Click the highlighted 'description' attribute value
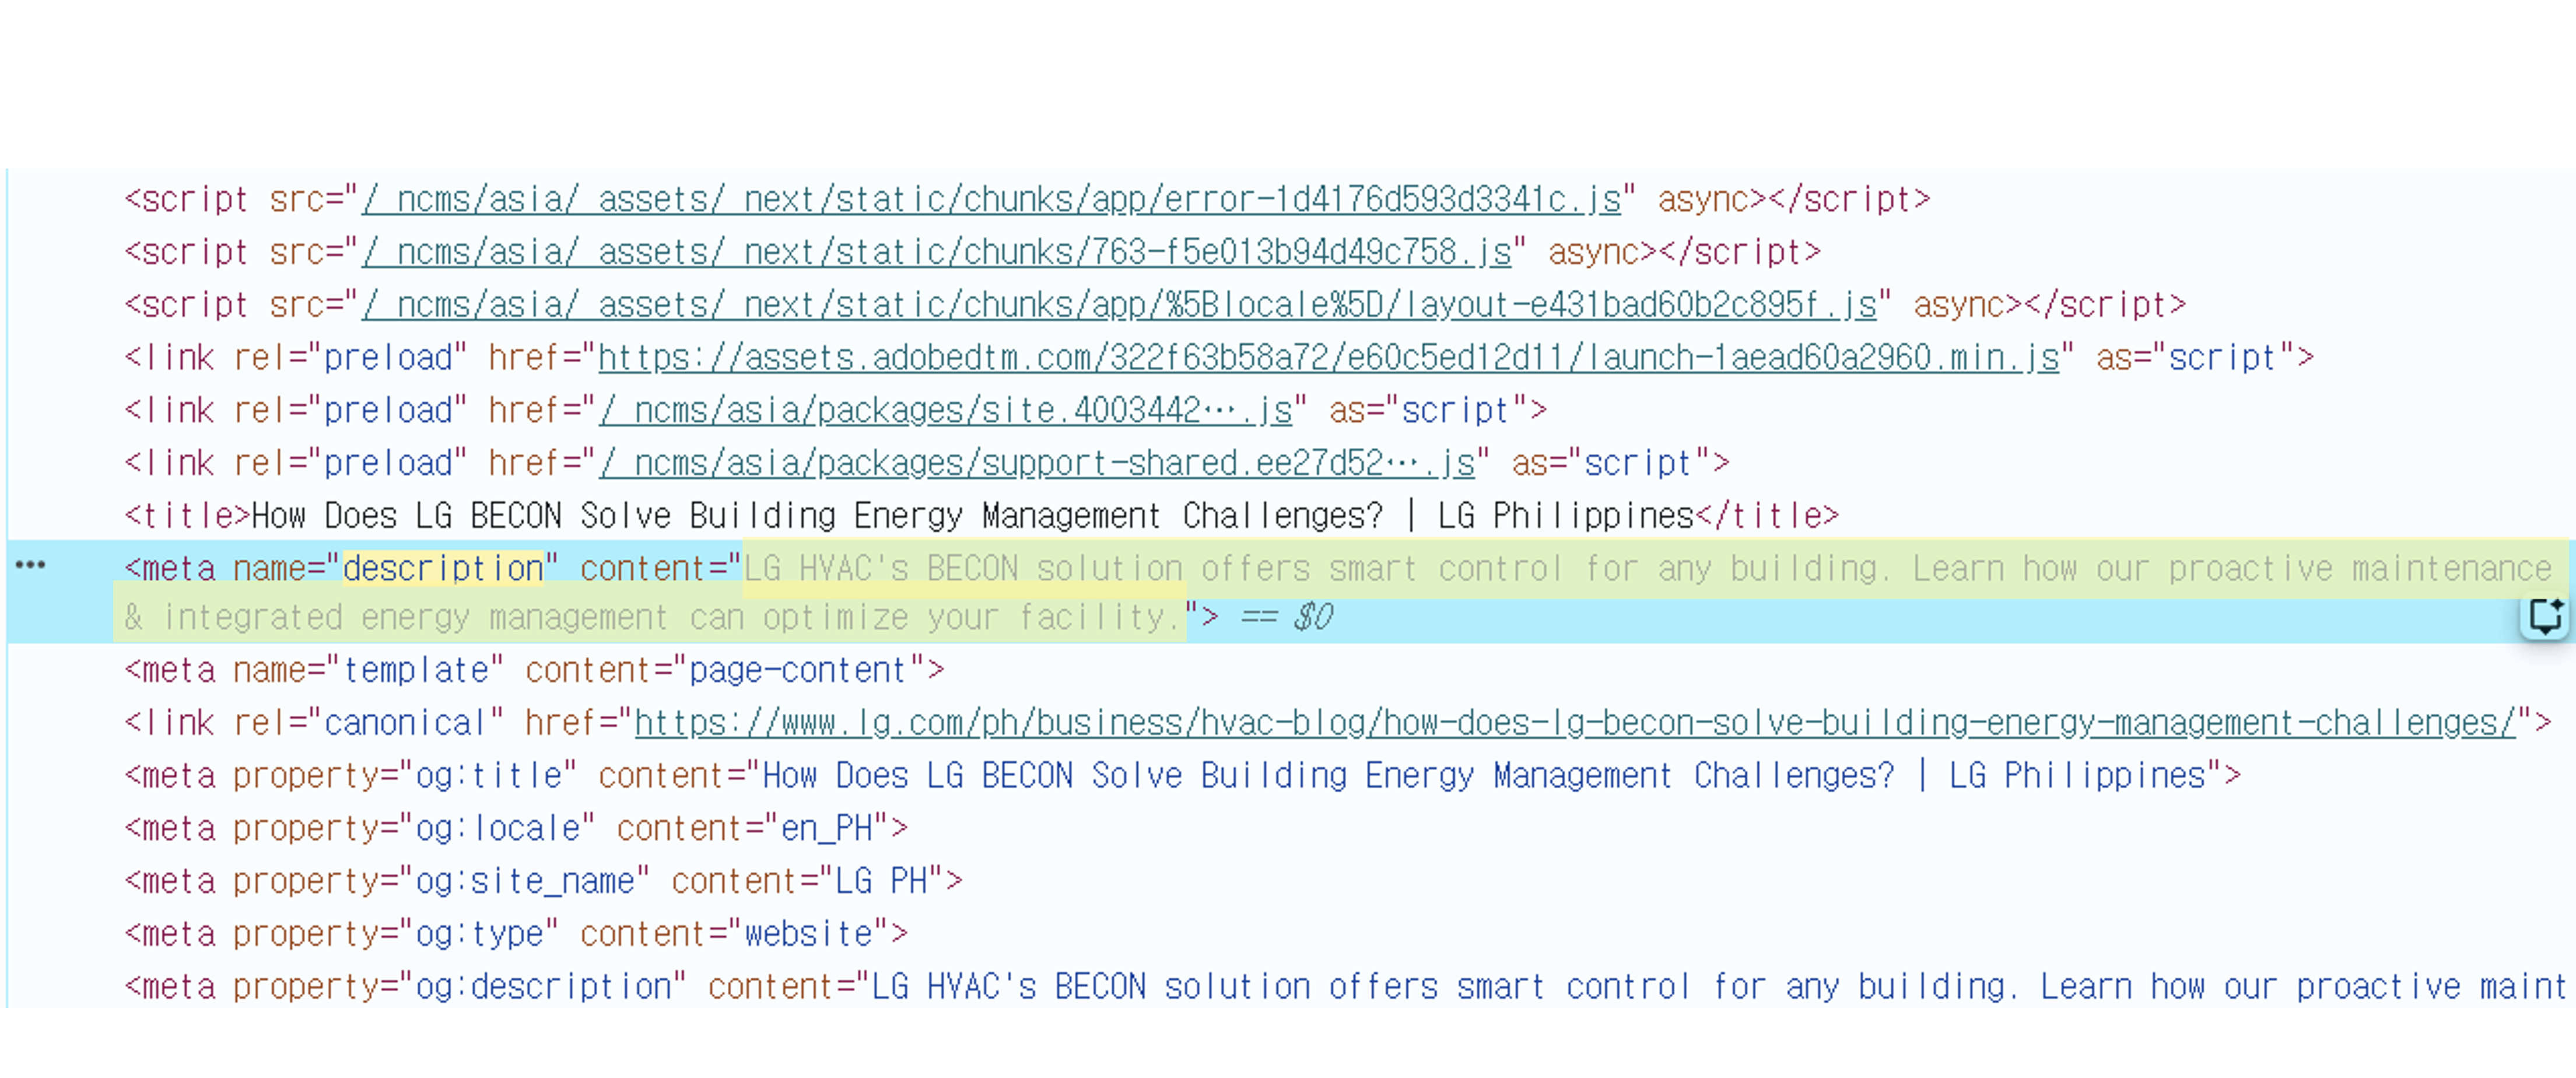The height and width of the screenshot is (1078, 2576). [443, 569]
